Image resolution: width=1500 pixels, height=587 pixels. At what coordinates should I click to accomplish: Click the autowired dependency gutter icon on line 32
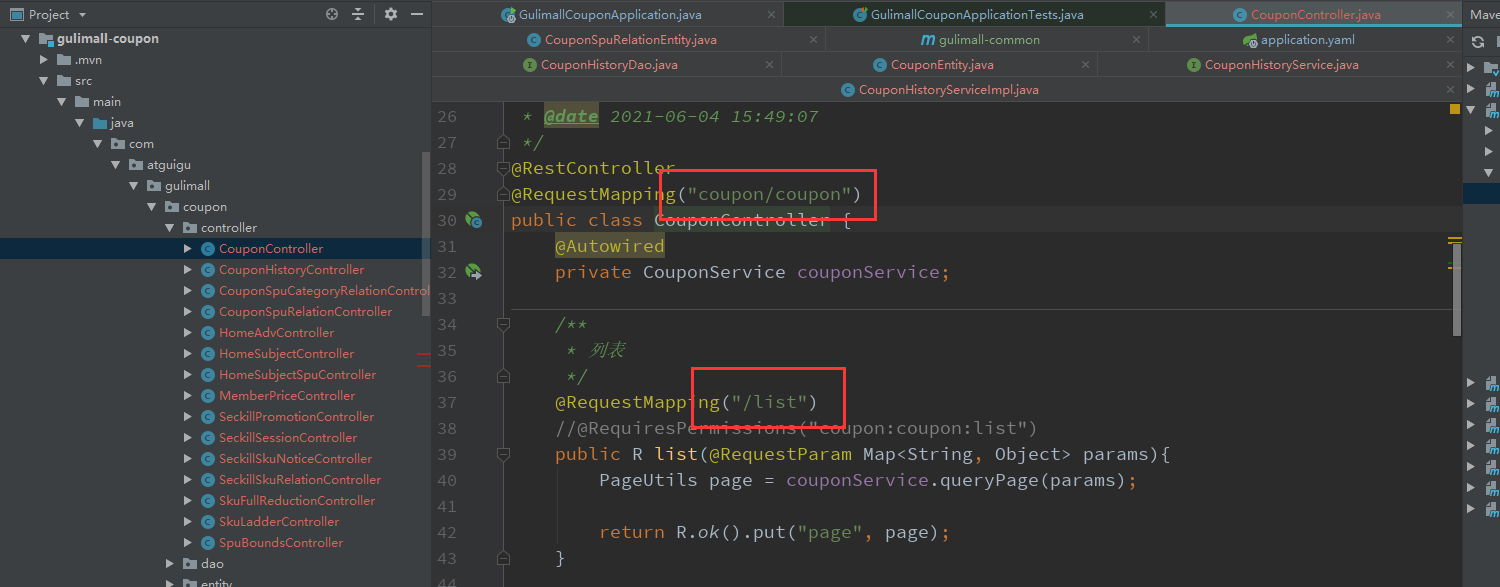474,272
